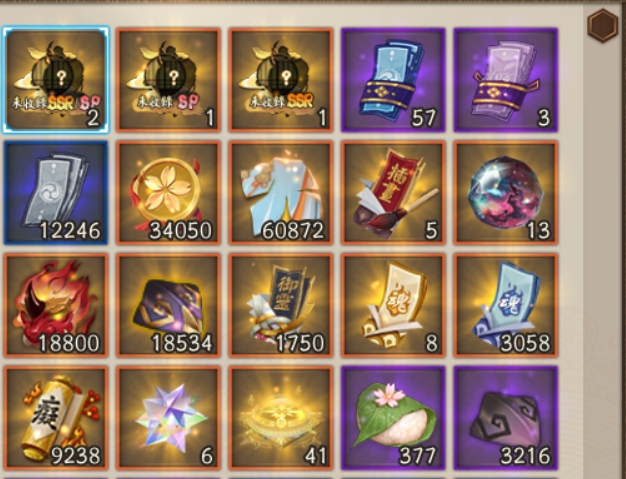
Task: Click the skin cloth item showing 60872
Action: [x=281, y=192]
